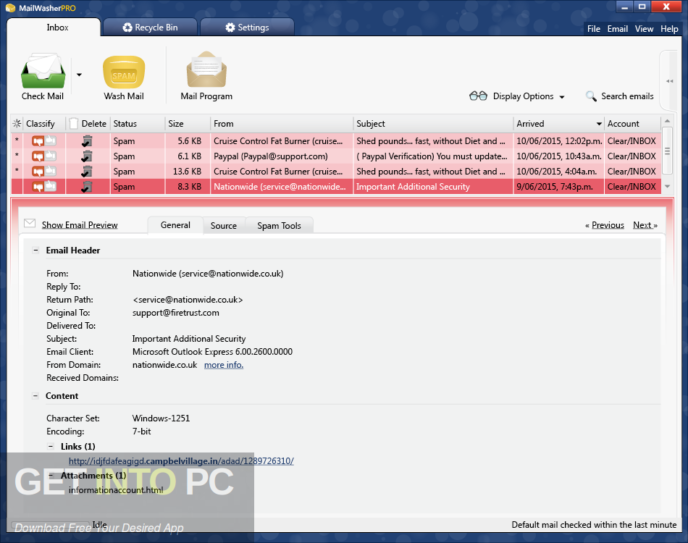Sort by the Subject column header
688x543 pixels.
pos(433,124)
